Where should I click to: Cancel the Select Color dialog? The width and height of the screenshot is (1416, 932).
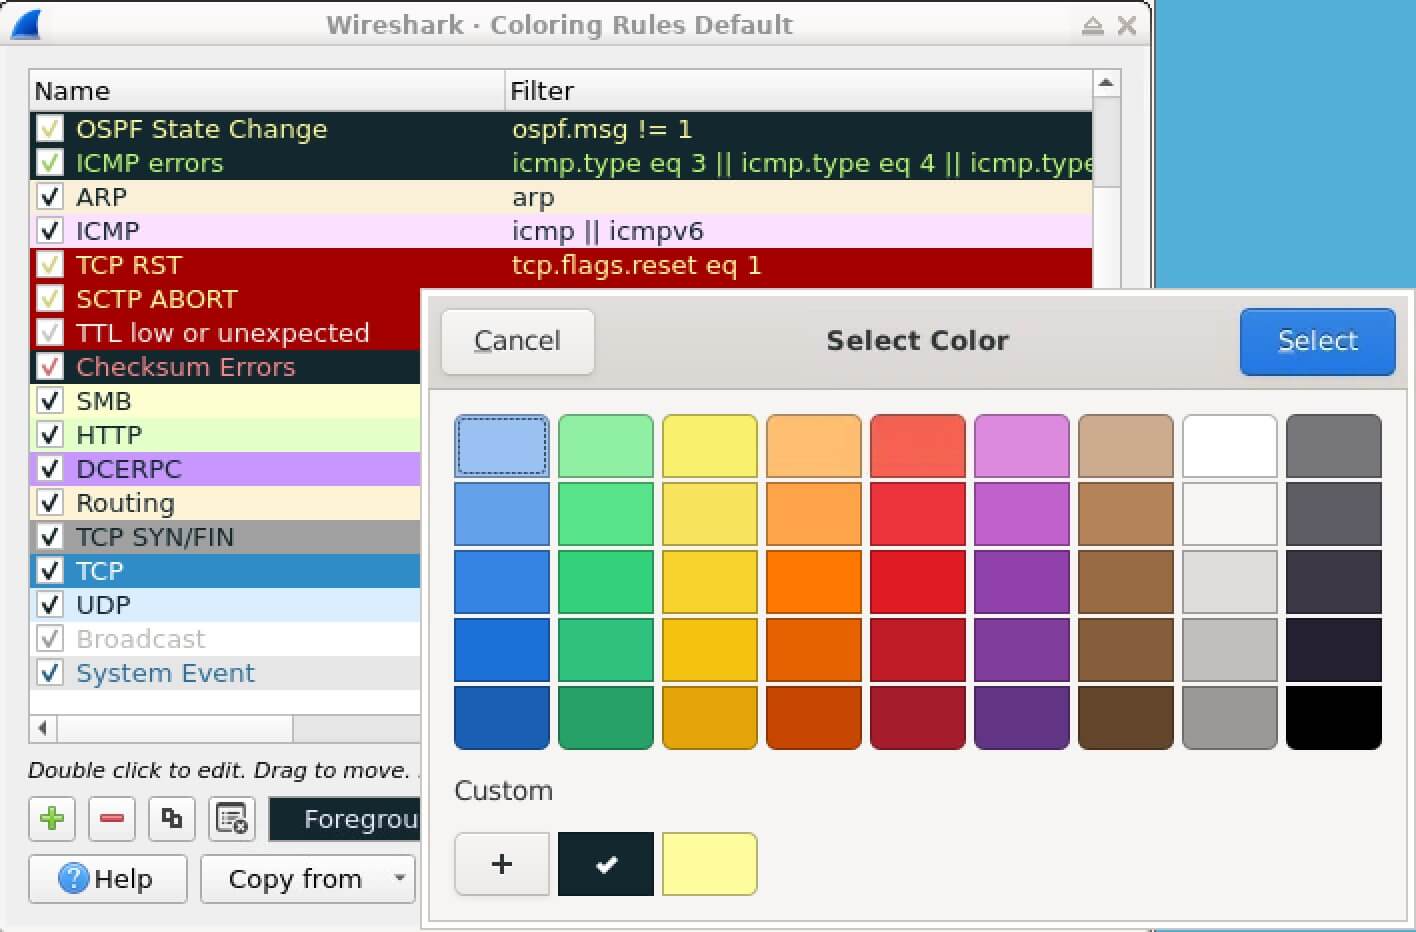coord(518,341)
